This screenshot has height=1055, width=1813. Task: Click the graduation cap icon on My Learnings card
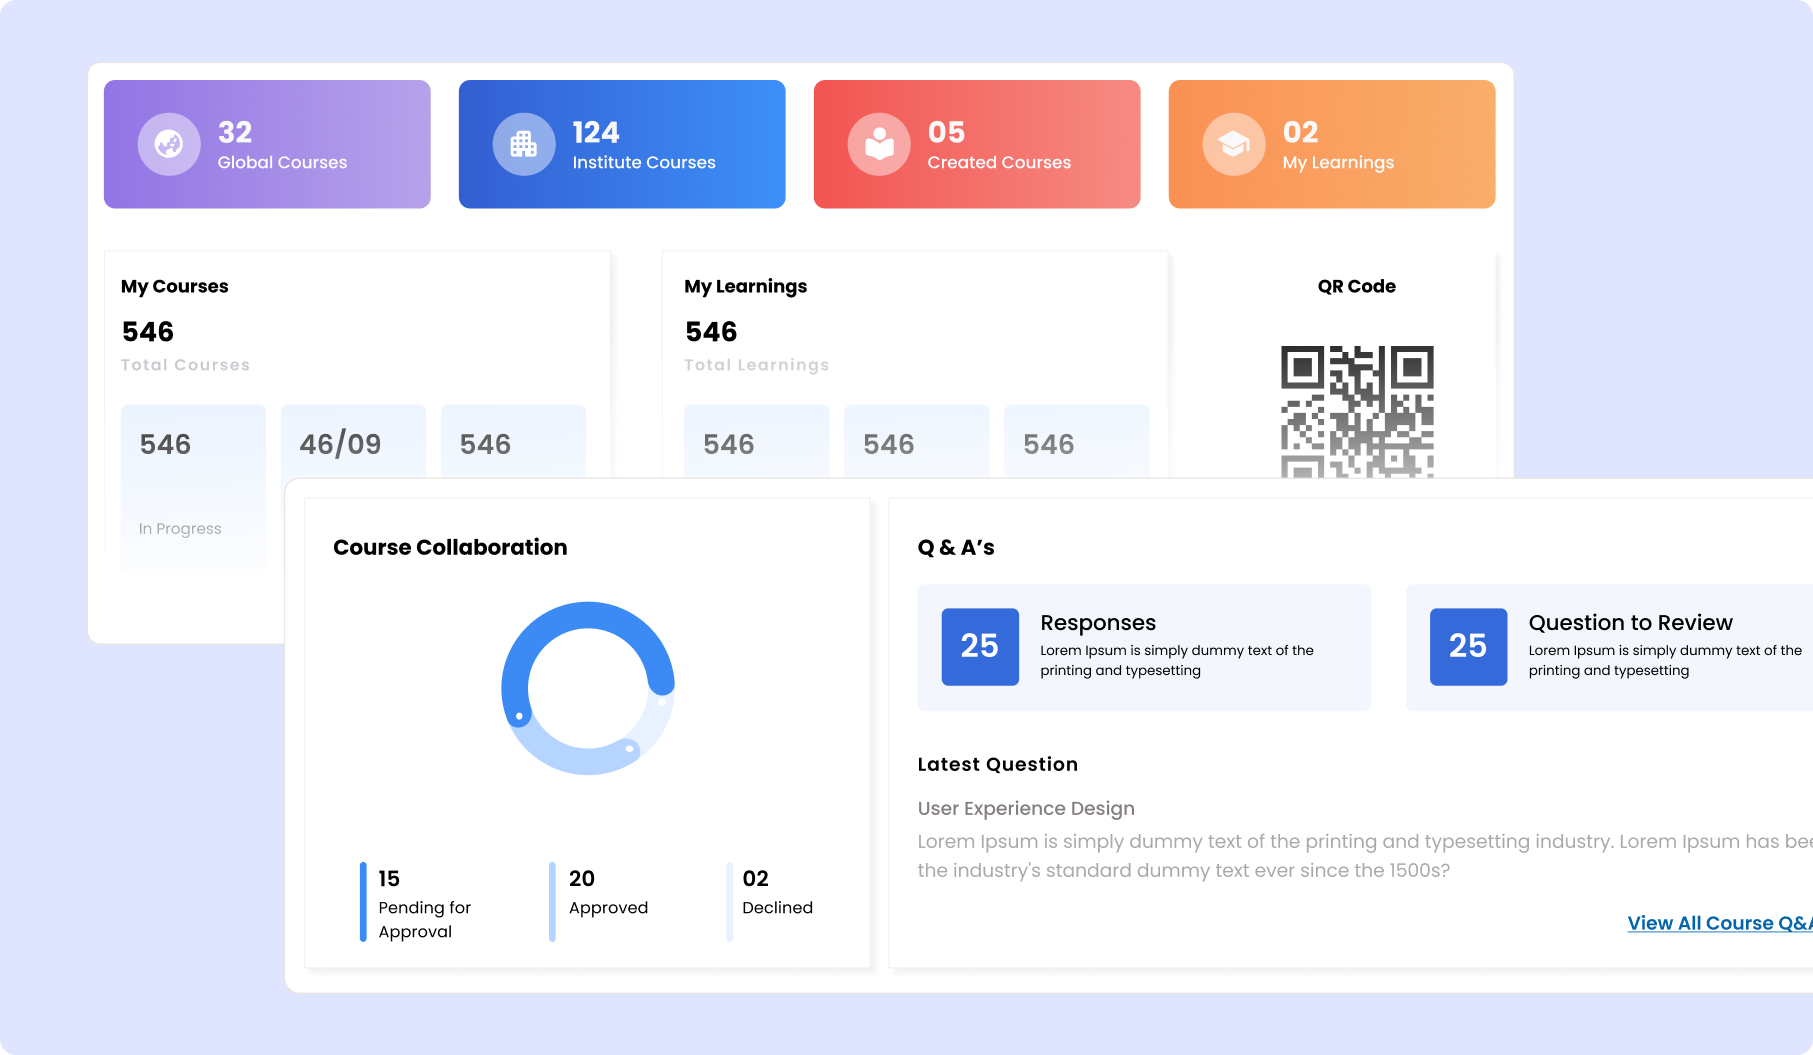[x=1234, y=144]
